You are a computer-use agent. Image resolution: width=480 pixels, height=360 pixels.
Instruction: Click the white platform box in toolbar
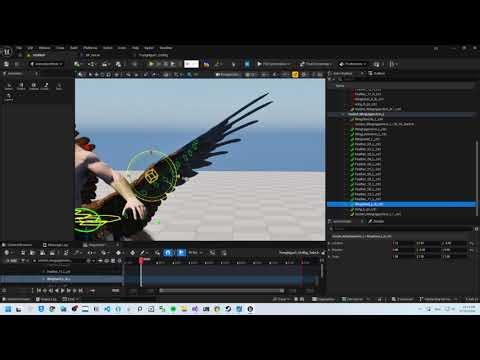191,64
